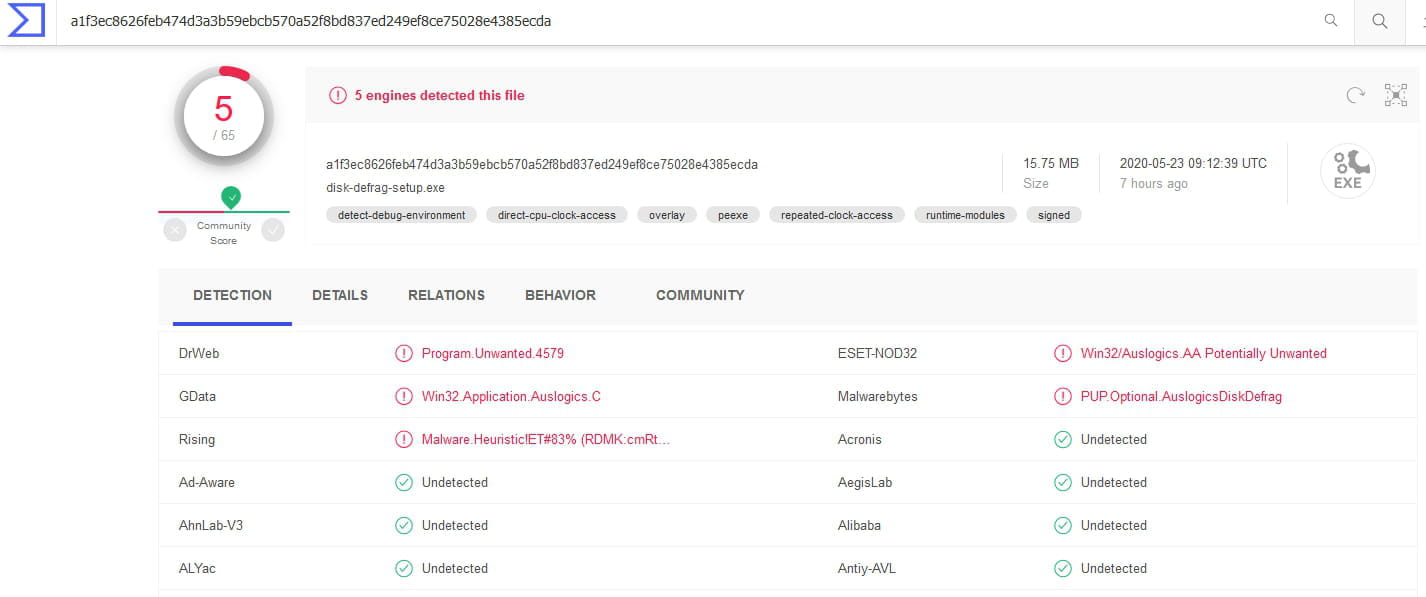Click the AegisLab undetected check icon

point(1063,482)
